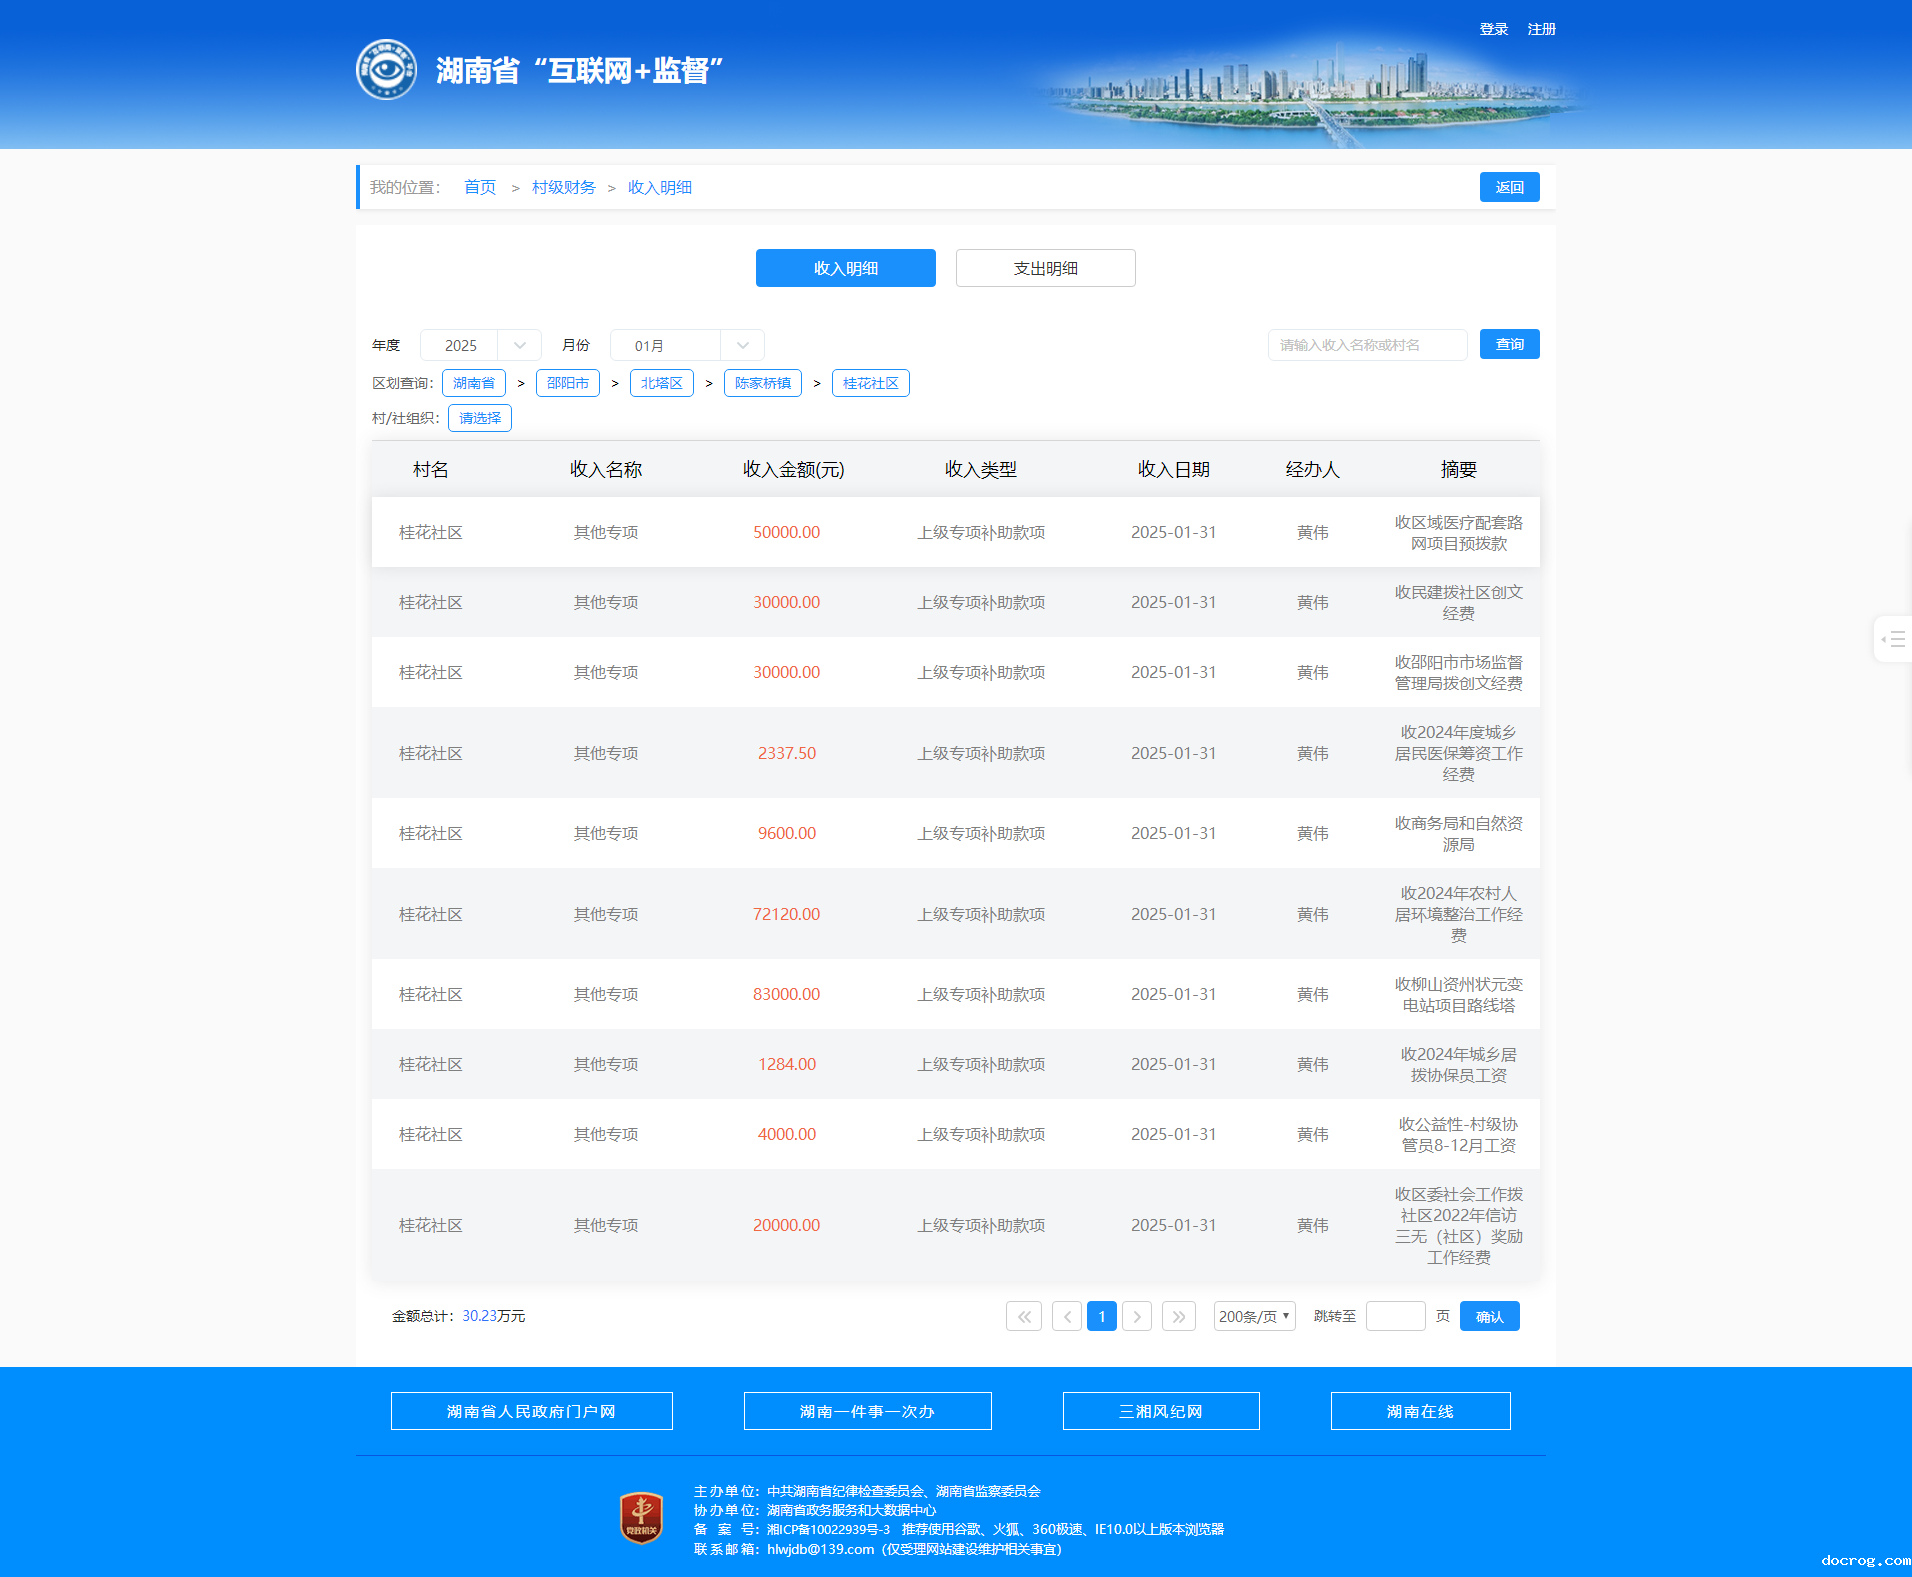Switch to the 收入明细 tab
This screenshot has width=1912, height=1577.
(845, 268)
